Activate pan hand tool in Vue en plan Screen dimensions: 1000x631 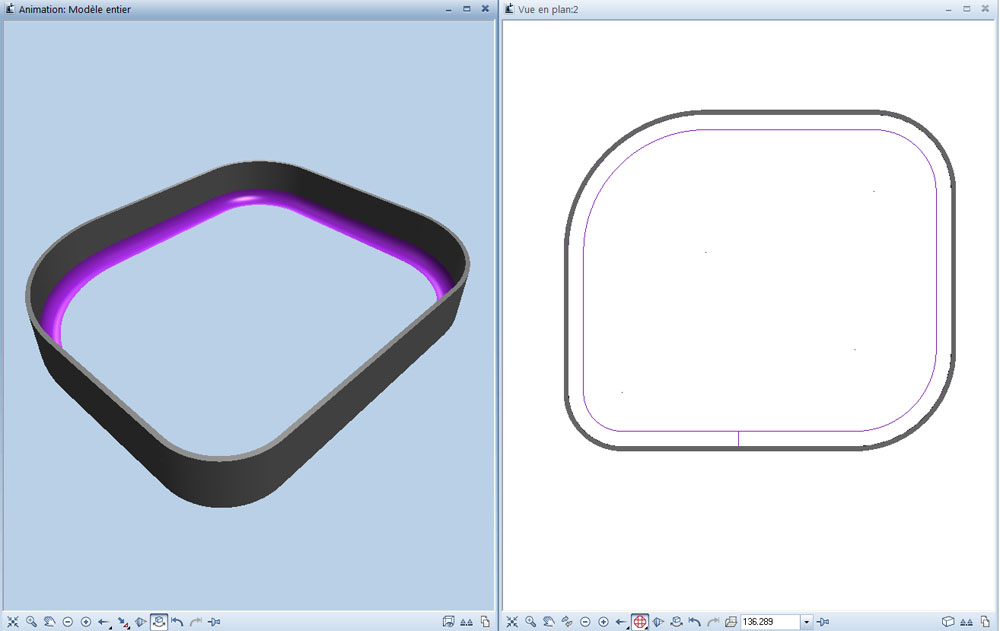[x=548, y=621]
